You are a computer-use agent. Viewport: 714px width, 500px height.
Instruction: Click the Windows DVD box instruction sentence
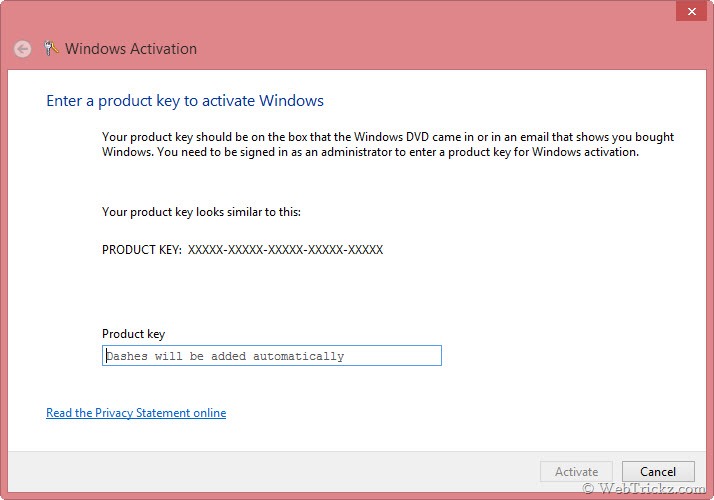click(x=388, y=137)
